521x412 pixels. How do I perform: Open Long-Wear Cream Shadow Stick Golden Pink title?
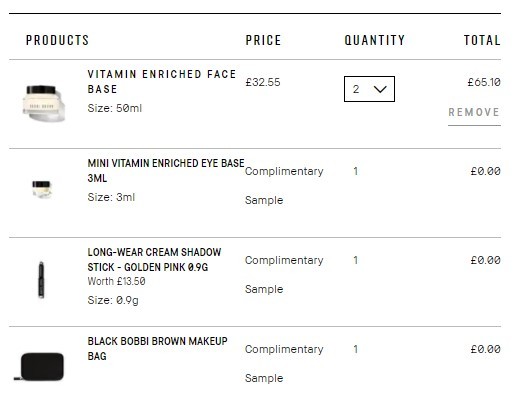click(154, 260)
